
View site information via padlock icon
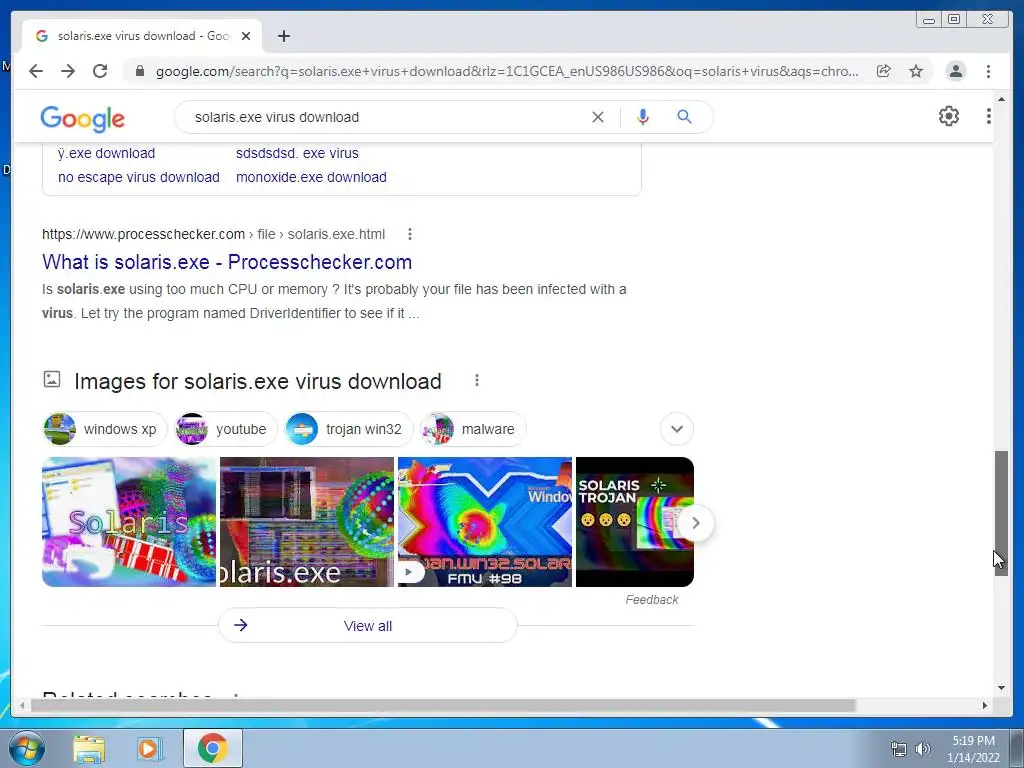click(x=139, y=71)
